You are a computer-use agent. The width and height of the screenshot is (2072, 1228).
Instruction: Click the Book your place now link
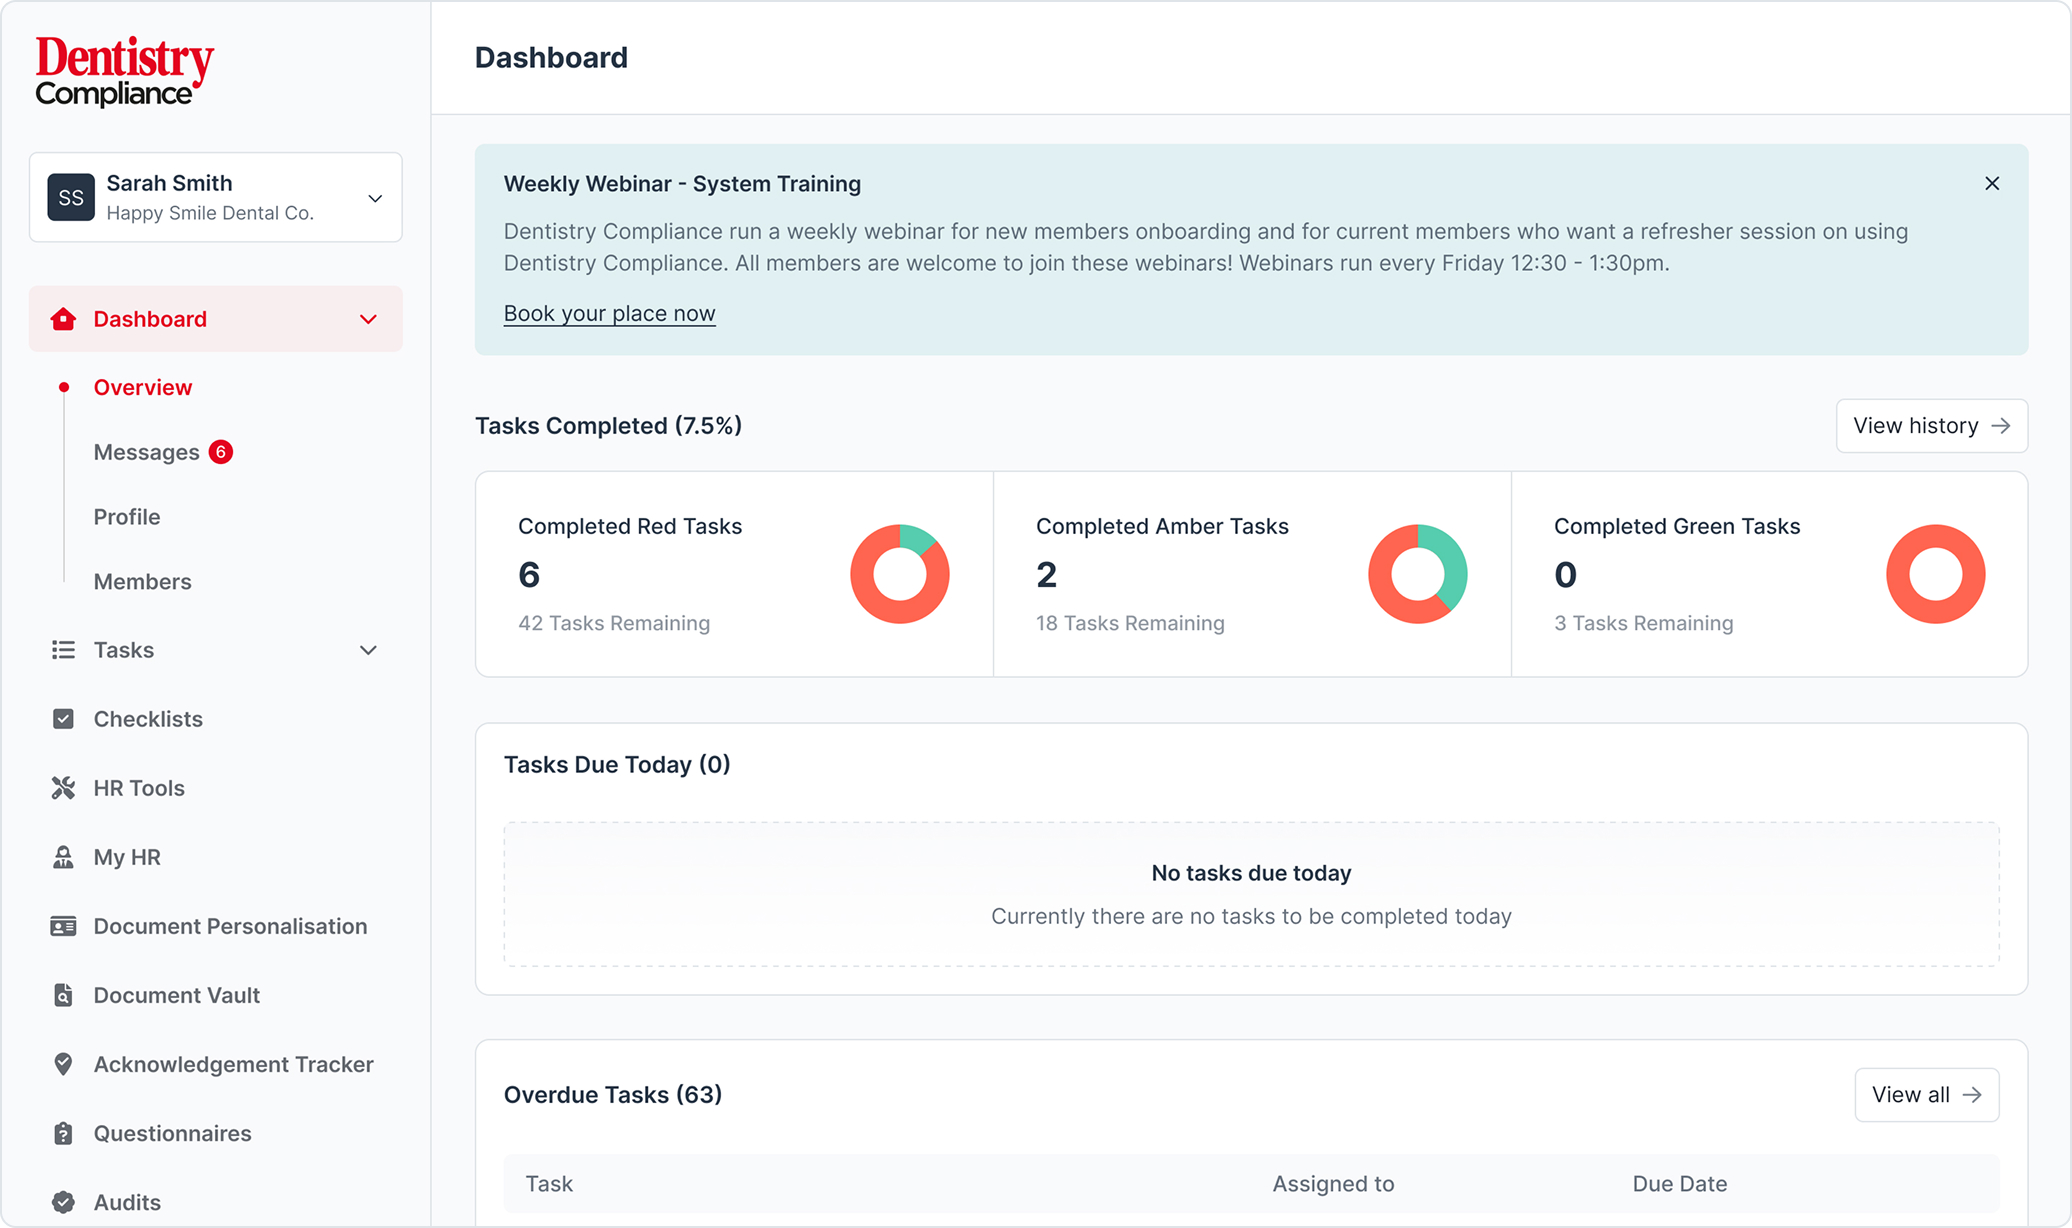[x=609, y=313]
